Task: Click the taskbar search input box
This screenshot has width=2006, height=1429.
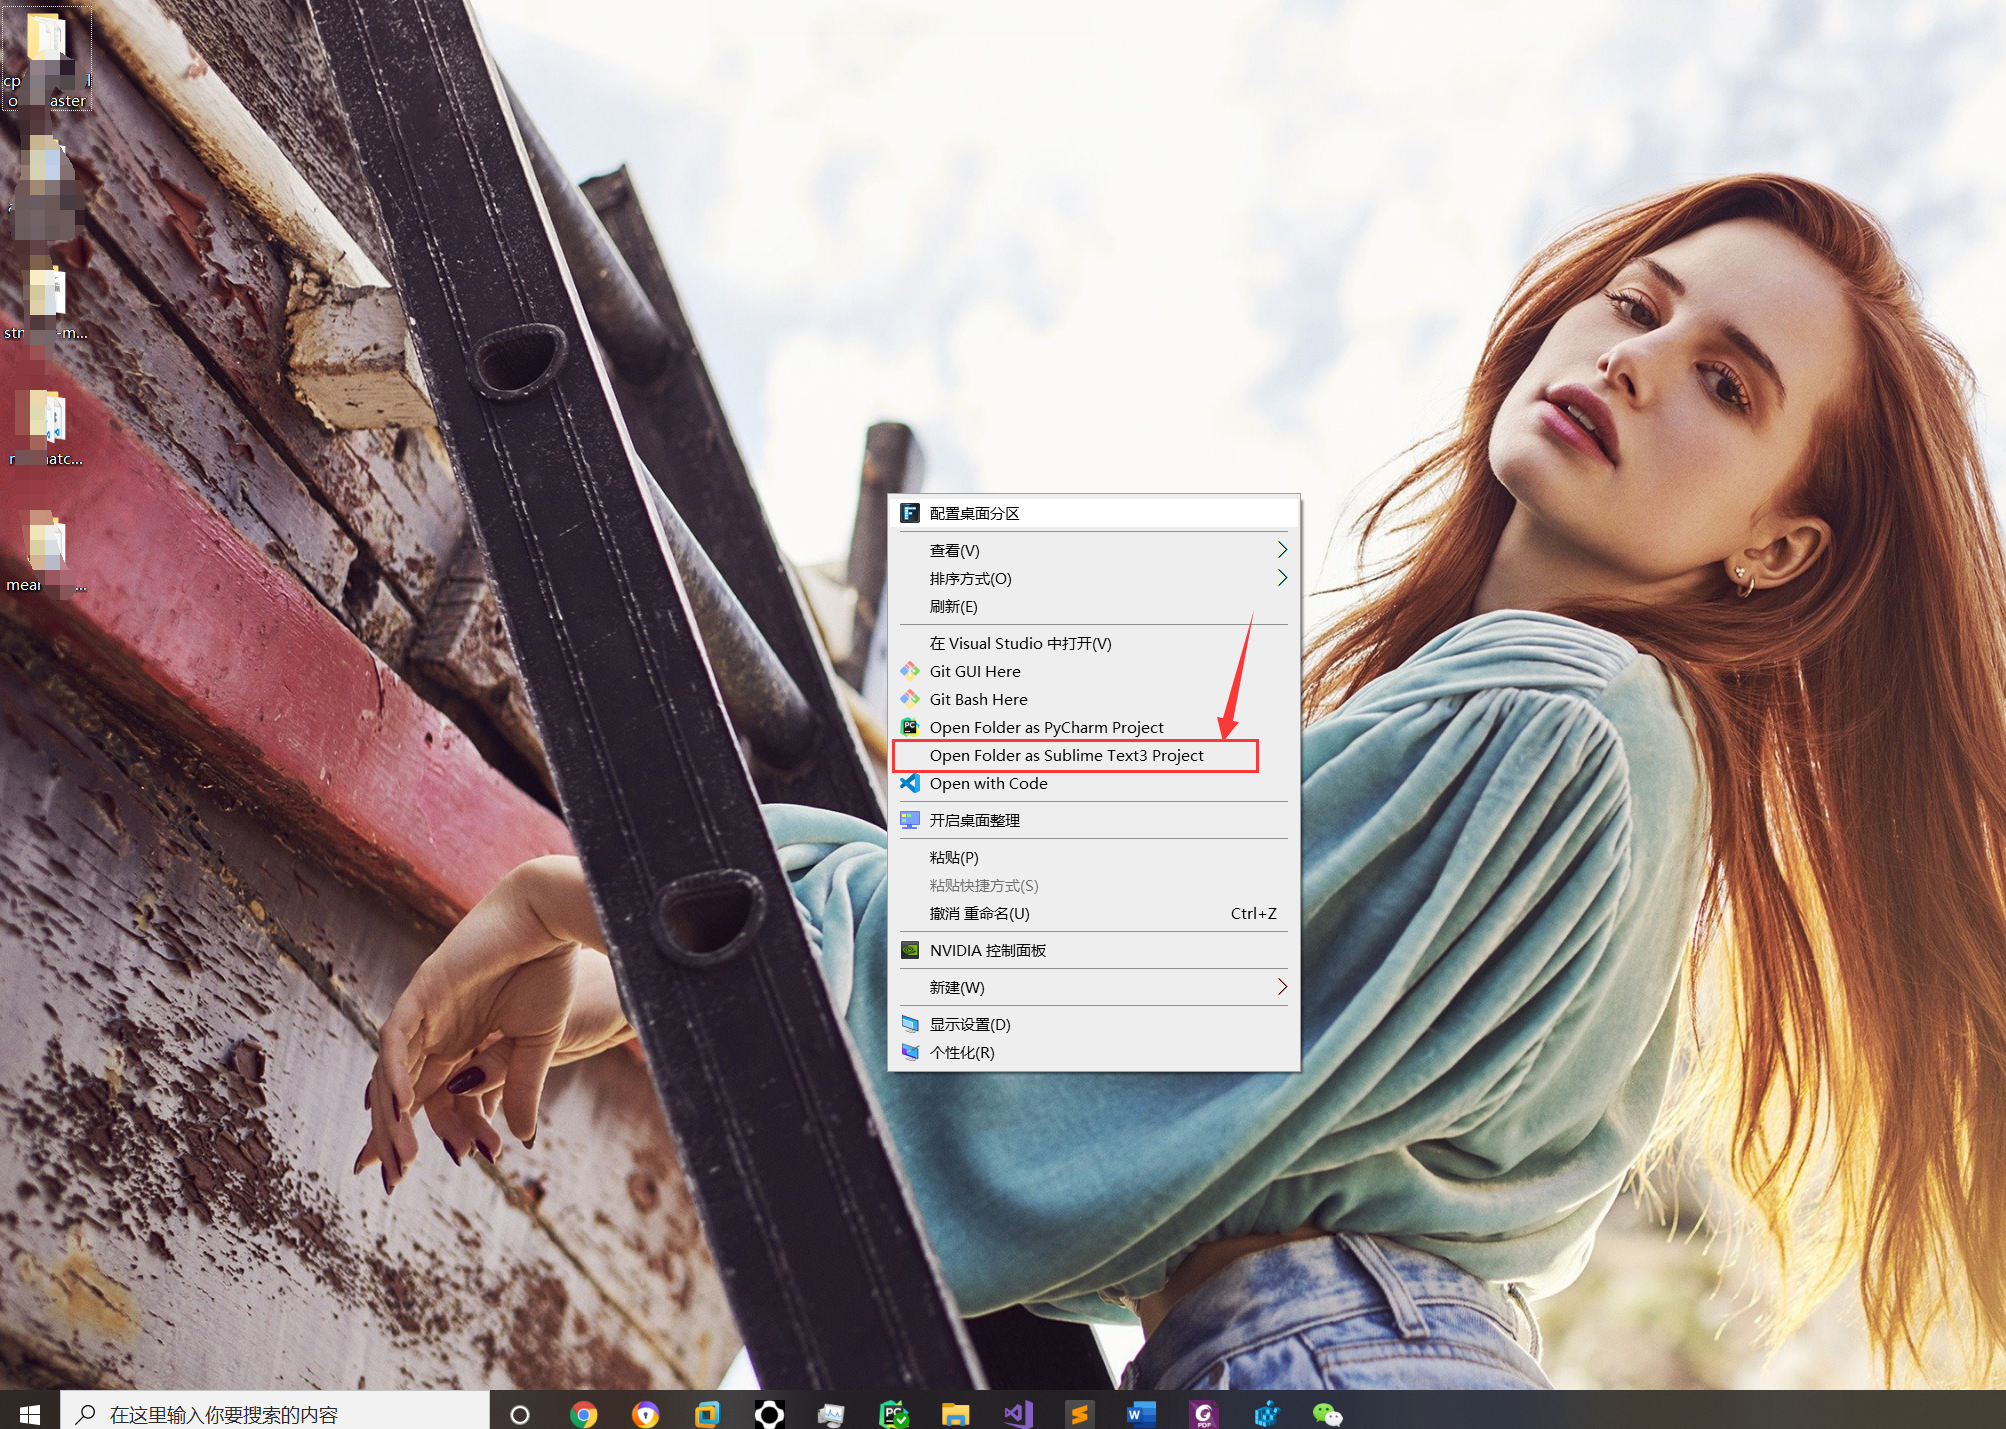Action: click(x=275, y=1413)
